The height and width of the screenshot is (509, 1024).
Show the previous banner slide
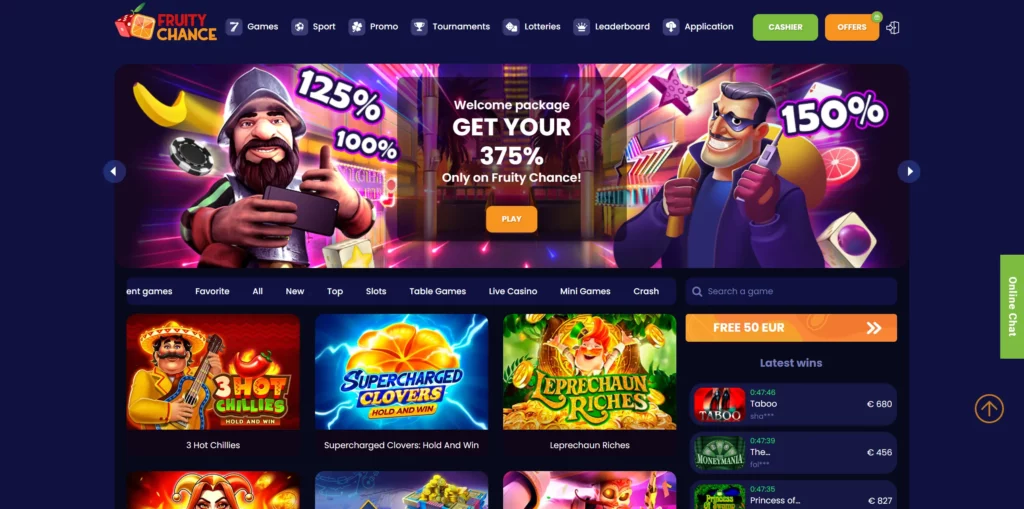114,172
